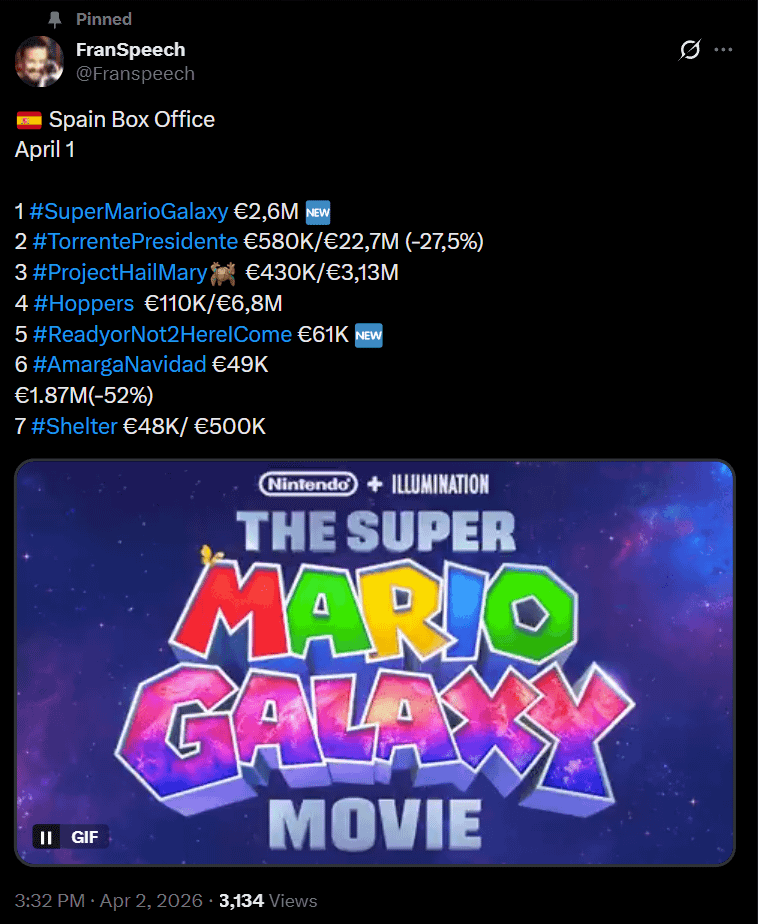Image resolution: width=758 pixels, height=924 pixels.
Task: Open the #Hoppers hashtag
Action: pos(84,303)
